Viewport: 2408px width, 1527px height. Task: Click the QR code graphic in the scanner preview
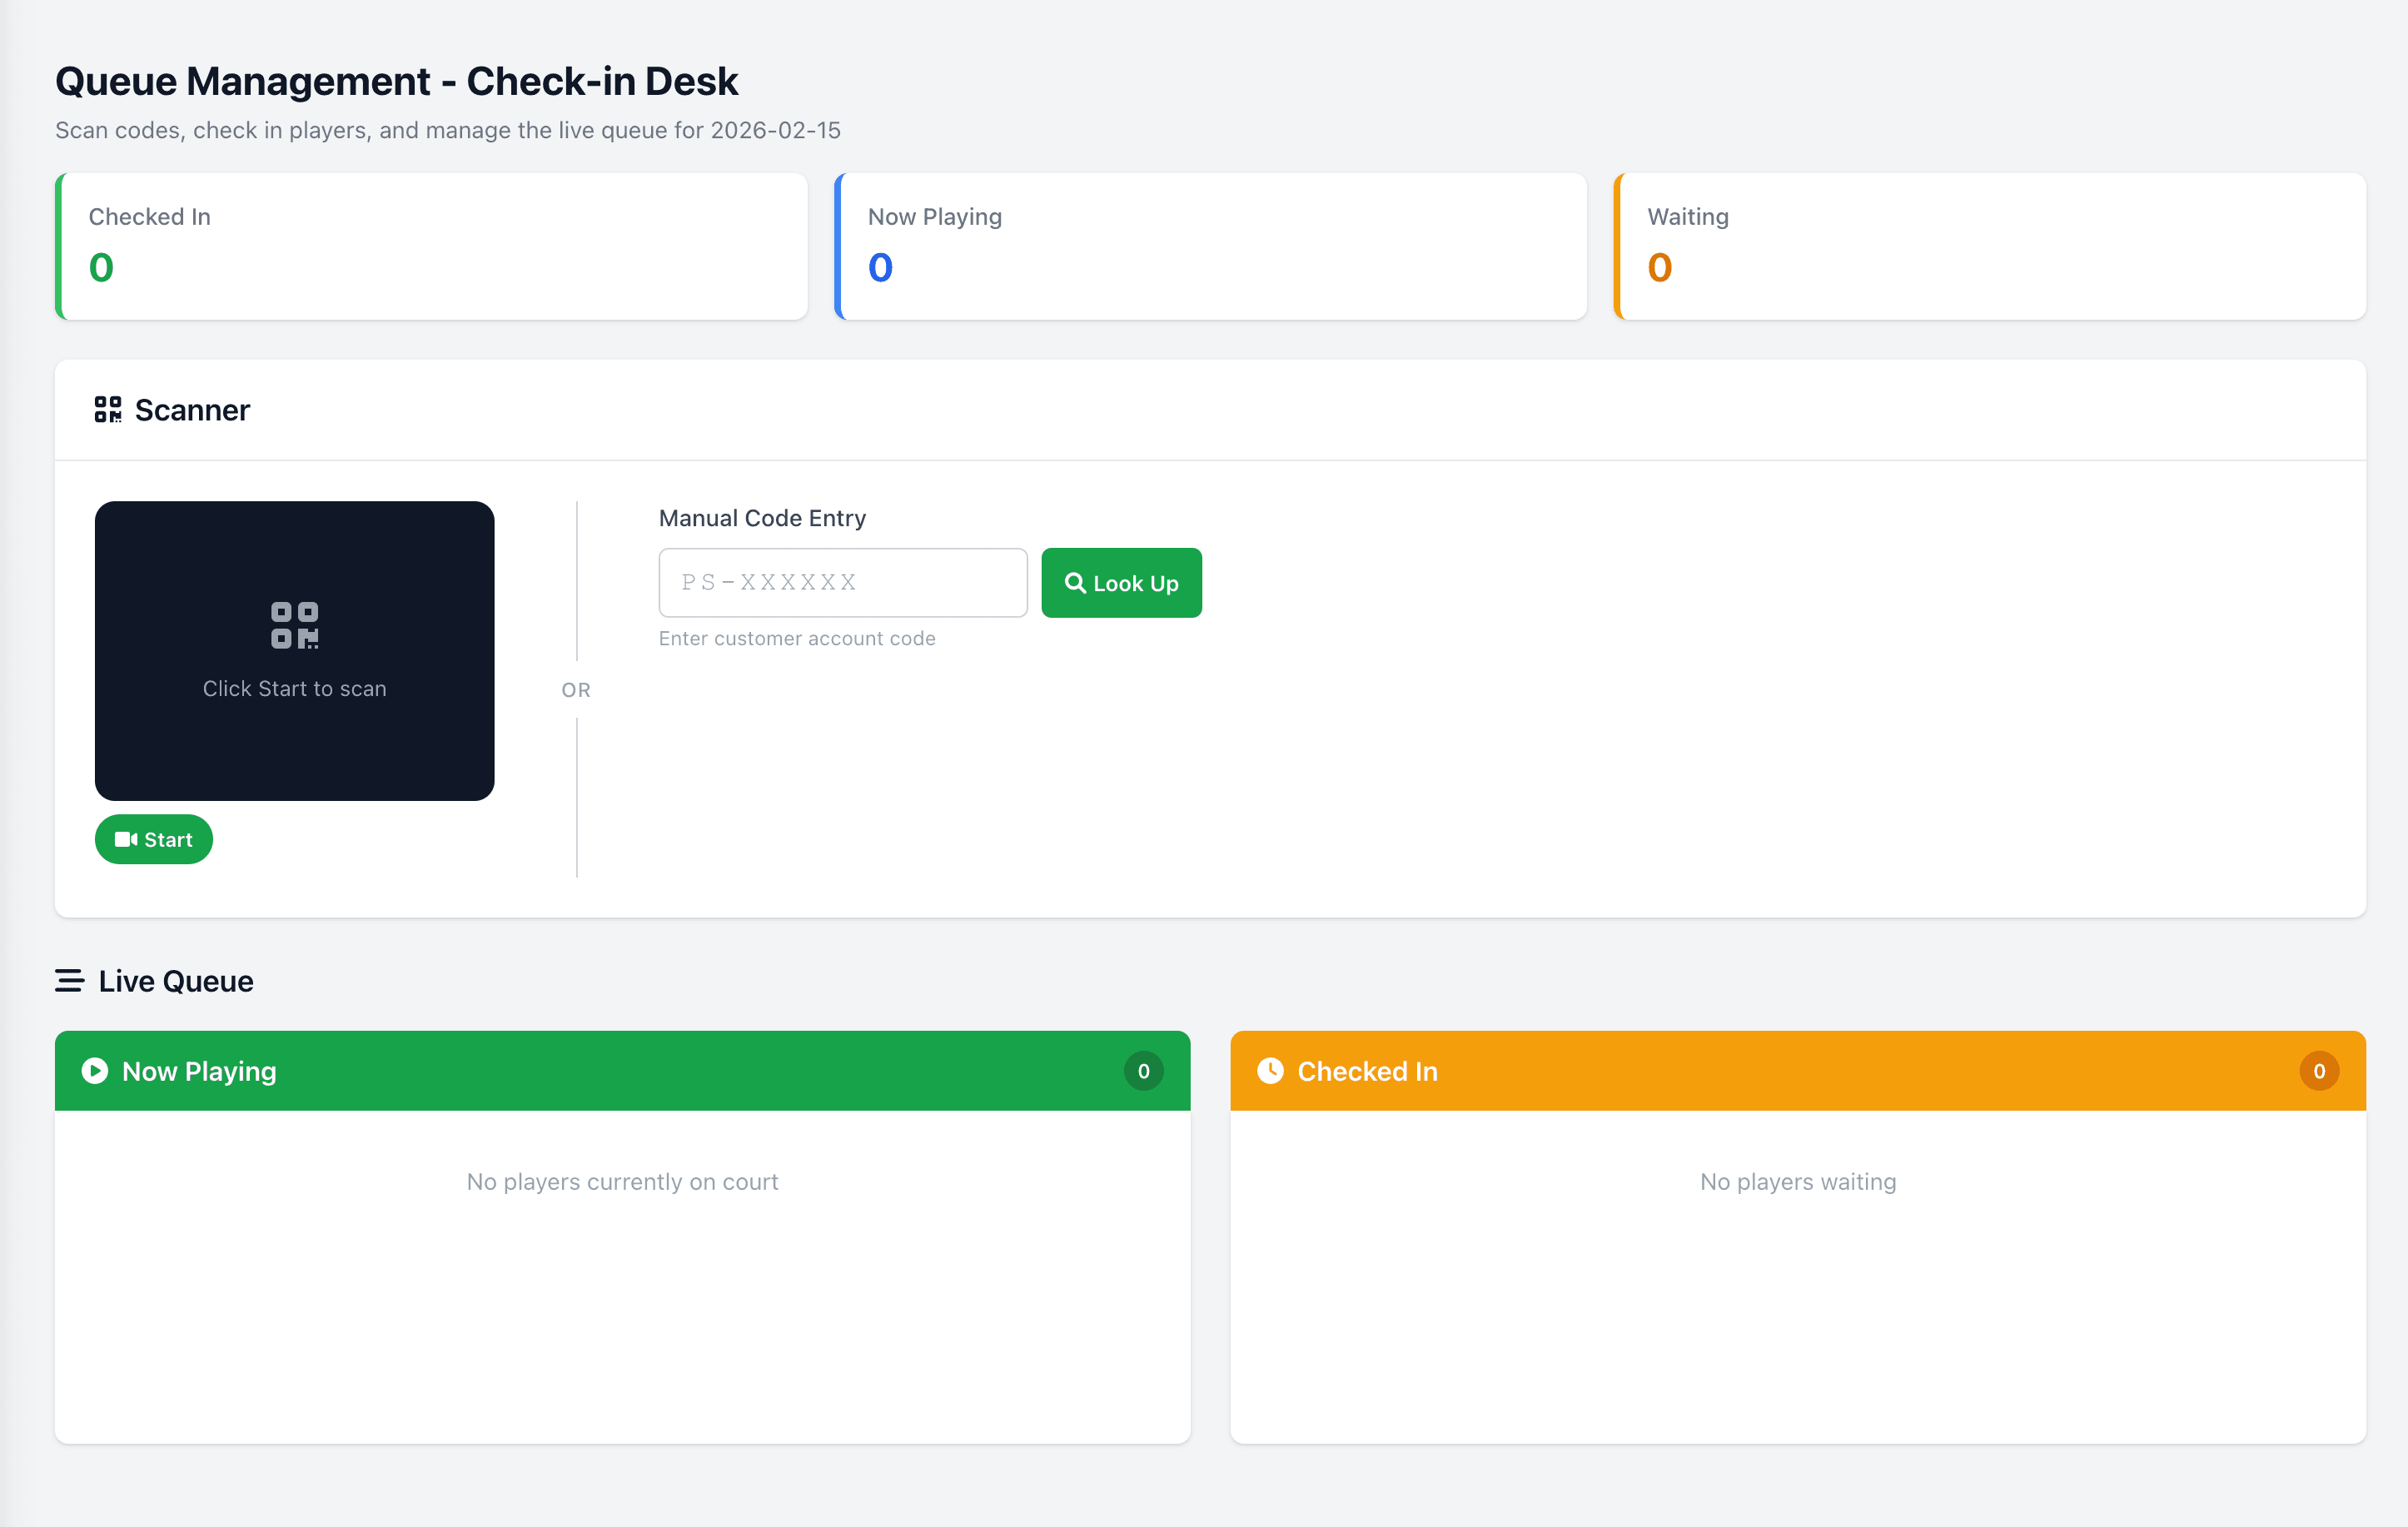(x=294, y=626)
